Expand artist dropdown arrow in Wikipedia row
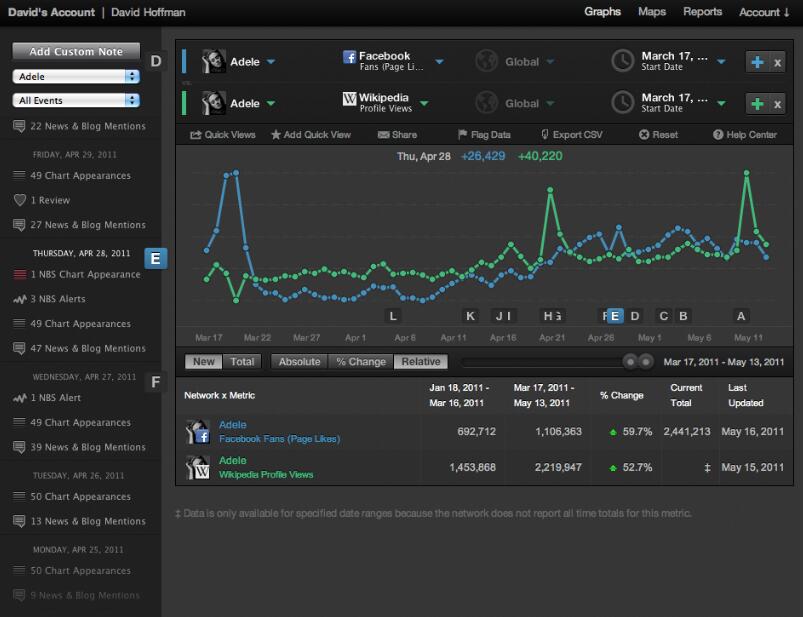Image resolution: width=803 pixels, height=617 pixels. (271, 103)
